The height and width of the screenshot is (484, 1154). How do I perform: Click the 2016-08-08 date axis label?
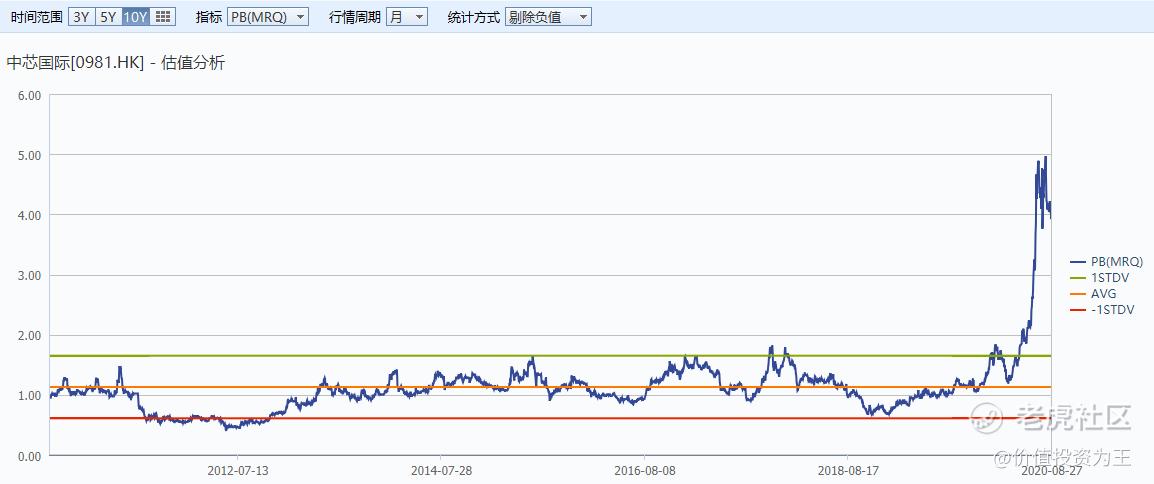(644, 470)
